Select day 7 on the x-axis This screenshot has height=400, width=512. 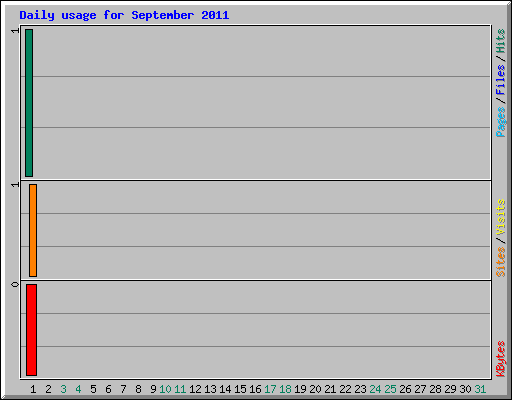(123, 389)
